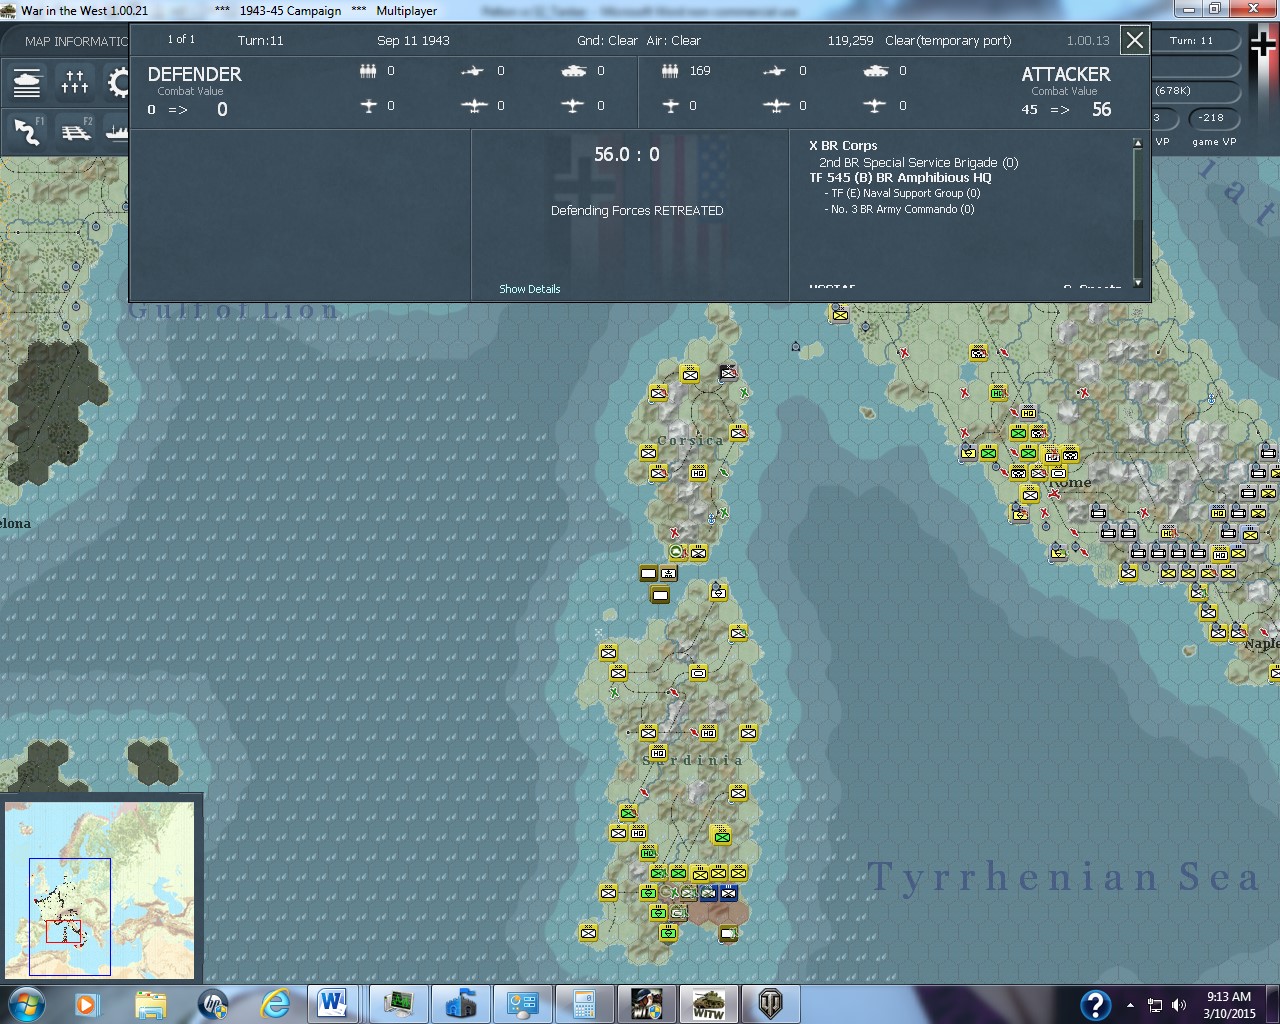The image size is (1280, 1024).
Task: Select the F1 move mode arrow icon
Action: [27, 131]
